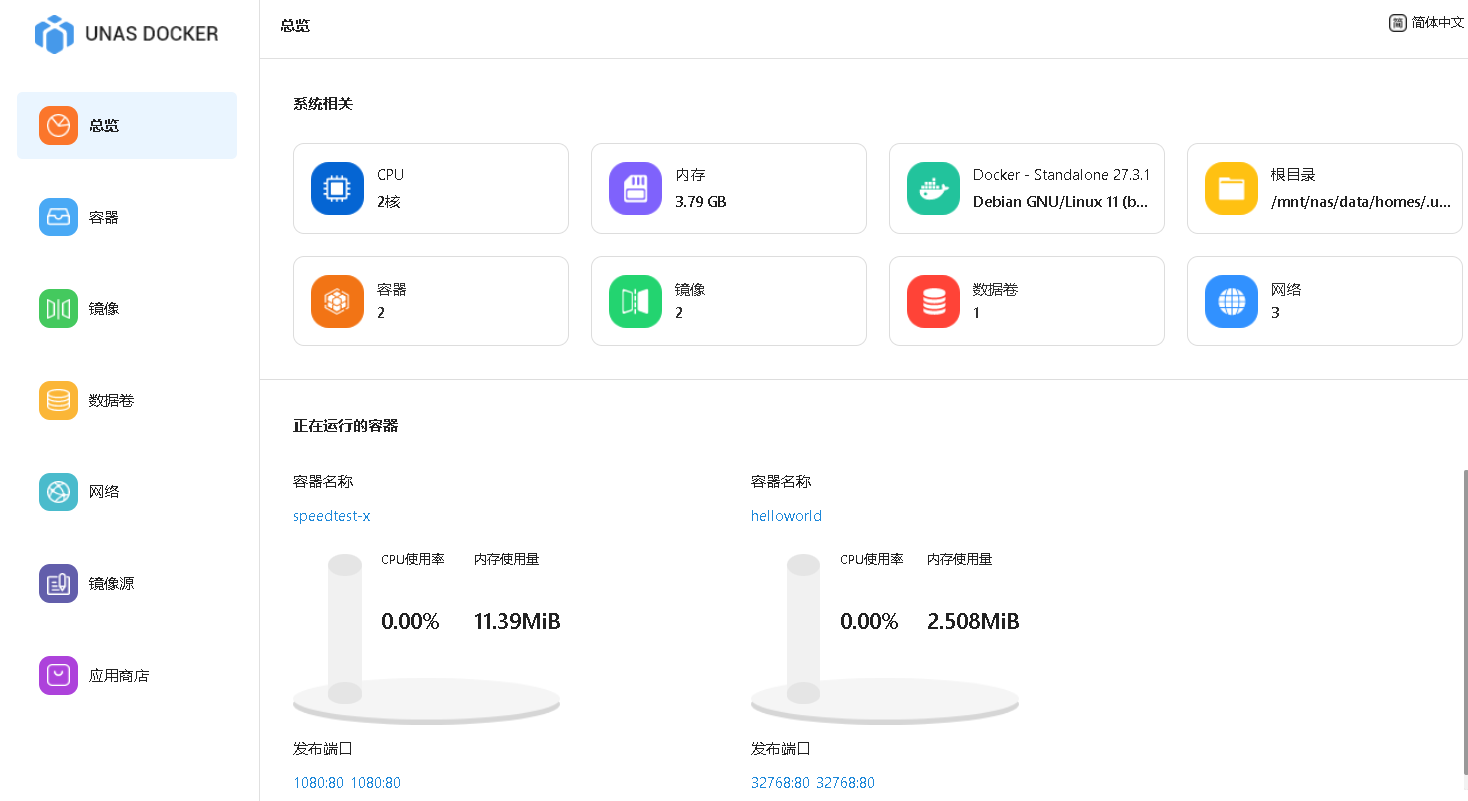Click the blue CPU chip icon

[x=337, y=188]
